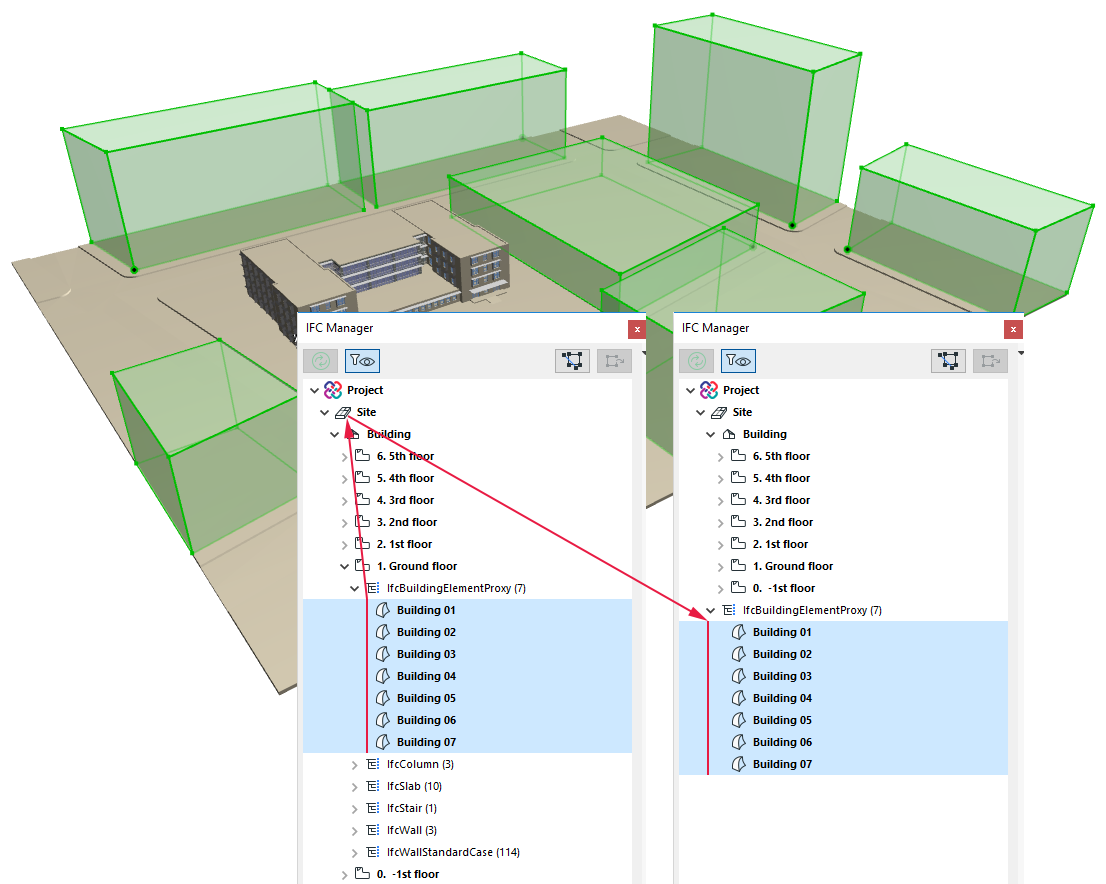Image resolution: width=1106 pixels, height=884 pixels.
Task: Expand IfcColumn (3) group
Action: click(355, 765)
